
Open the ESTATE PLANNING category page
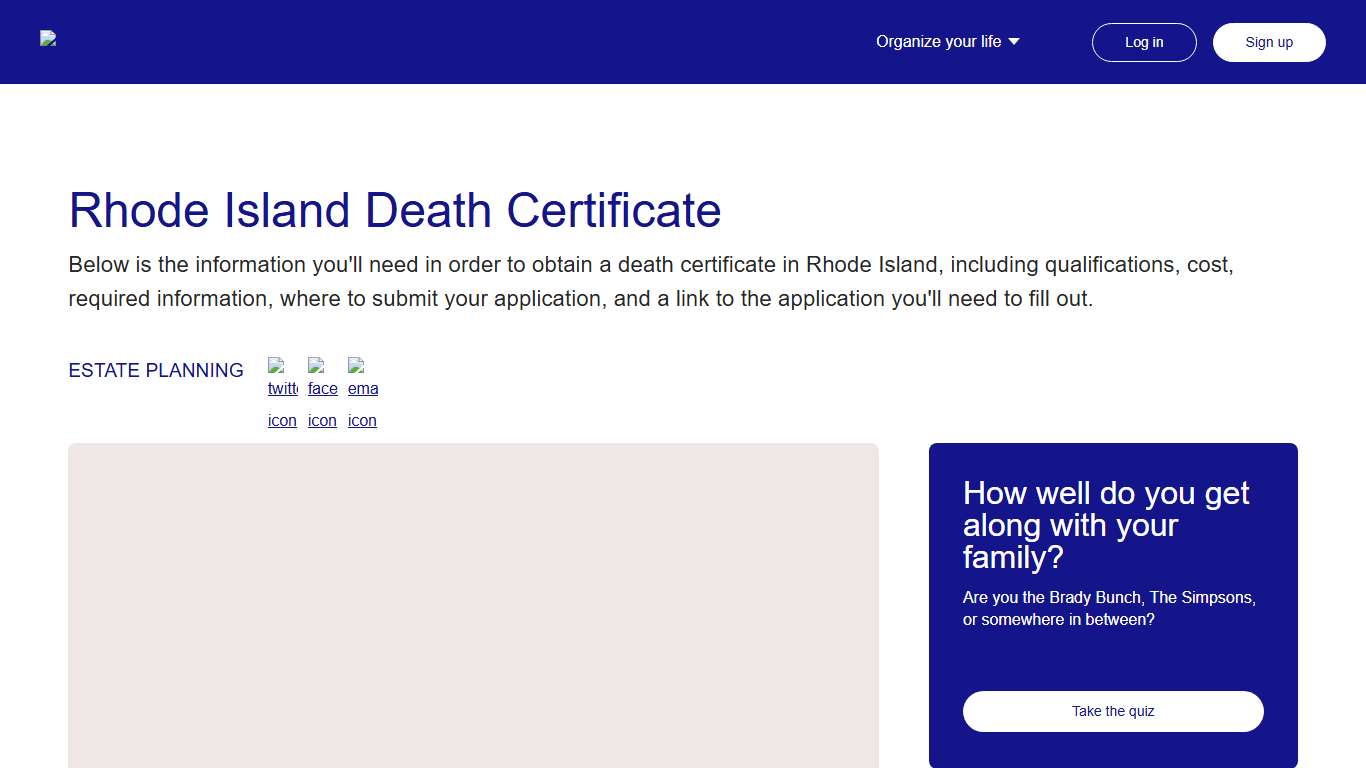point(156,370)
